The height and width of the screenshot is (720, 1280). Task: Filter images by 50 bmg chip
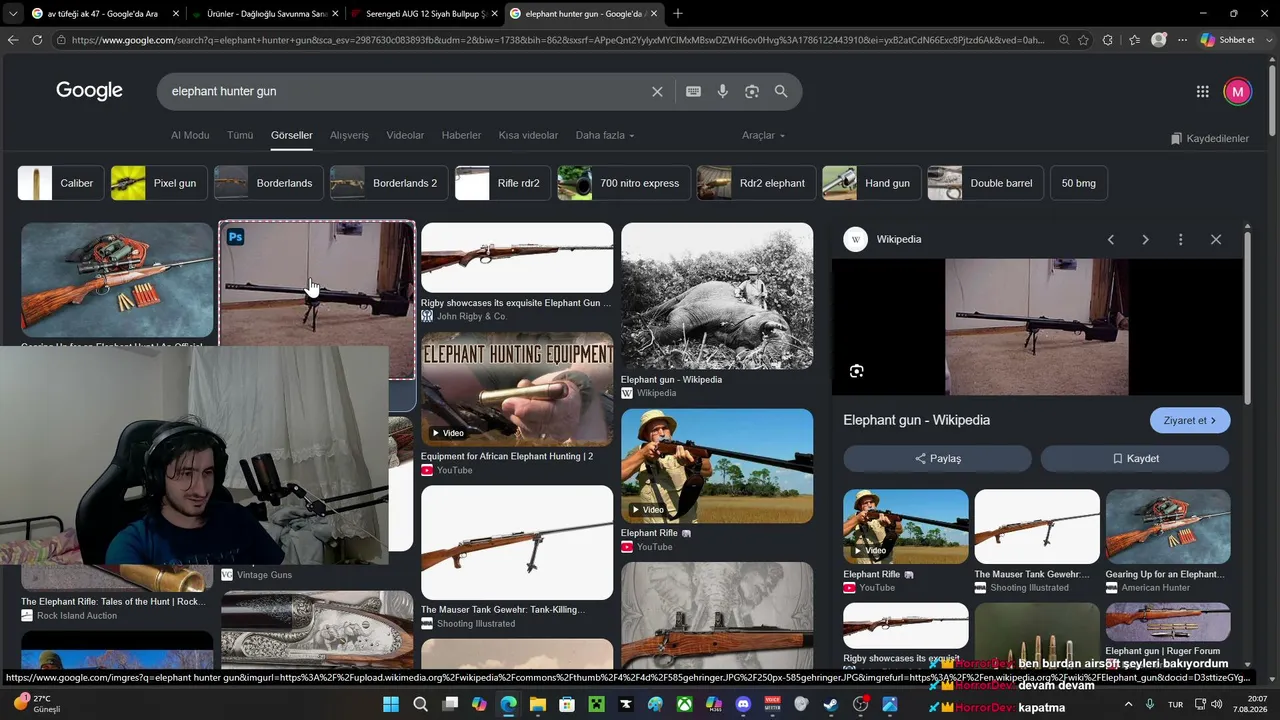(1079, 183)
